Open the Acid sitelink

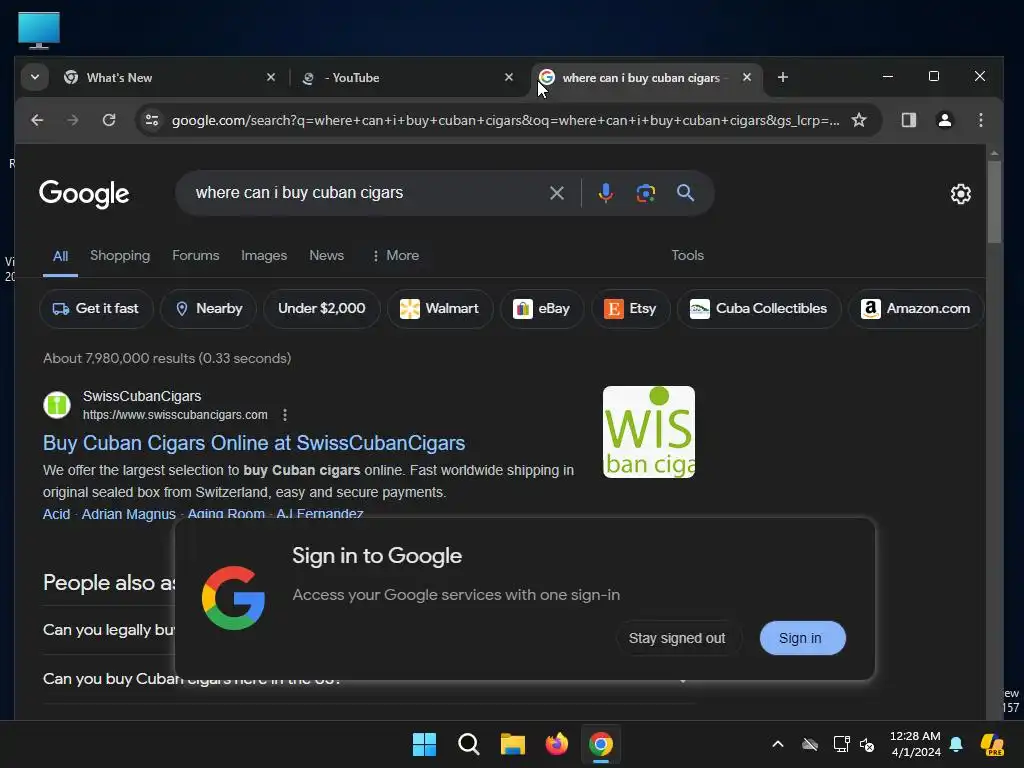[x=56, y=513]
